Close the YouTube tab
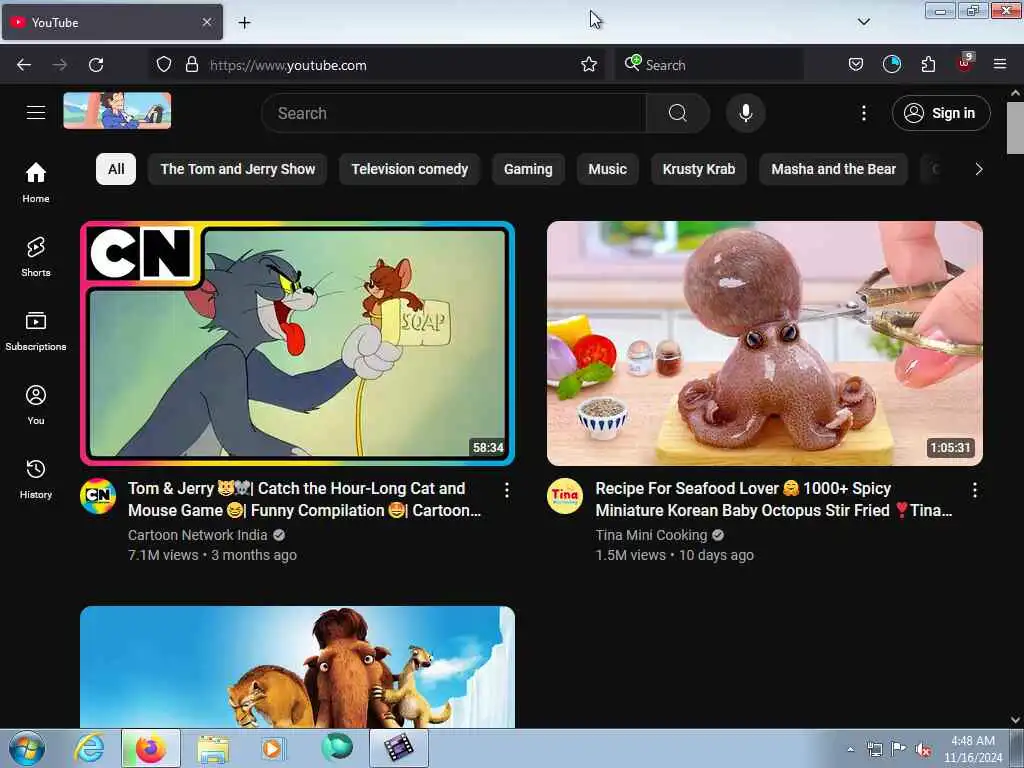This screenshot has width=1024, height=768. [x=206, y=22]
